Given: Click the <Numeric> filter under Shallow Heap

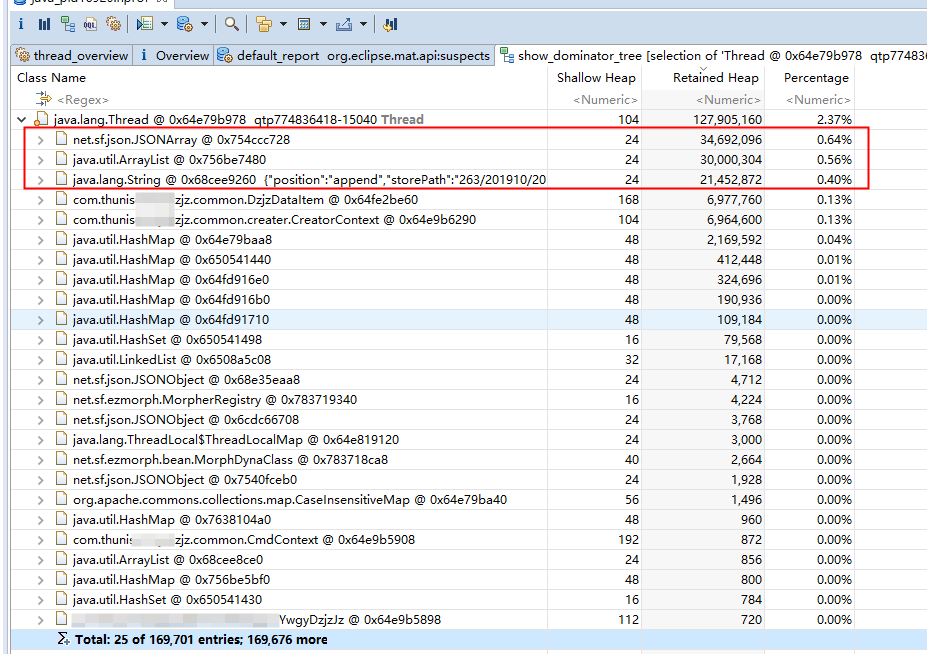Looking at the screenshot, I should pos(605,99).
